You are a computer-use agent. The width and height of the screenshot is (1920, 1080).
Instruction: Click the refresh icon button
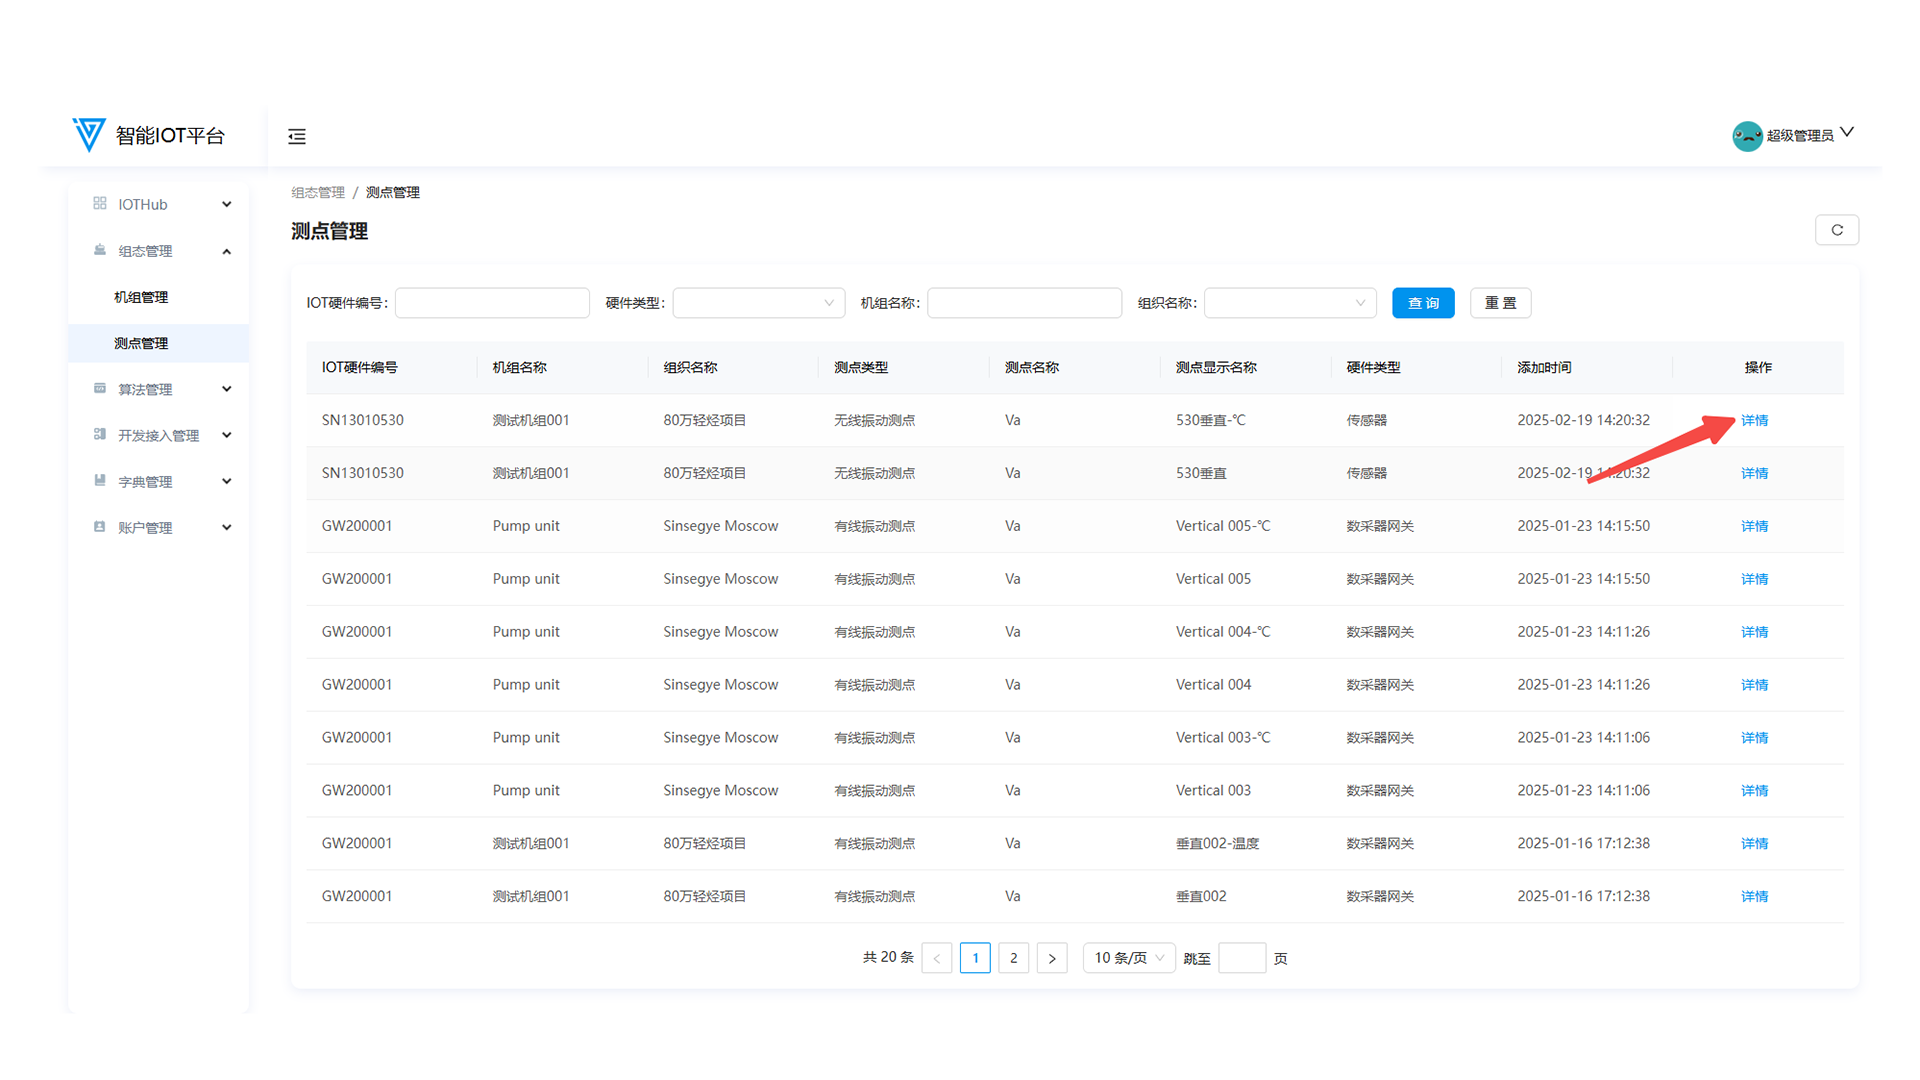coord(1836,230)
